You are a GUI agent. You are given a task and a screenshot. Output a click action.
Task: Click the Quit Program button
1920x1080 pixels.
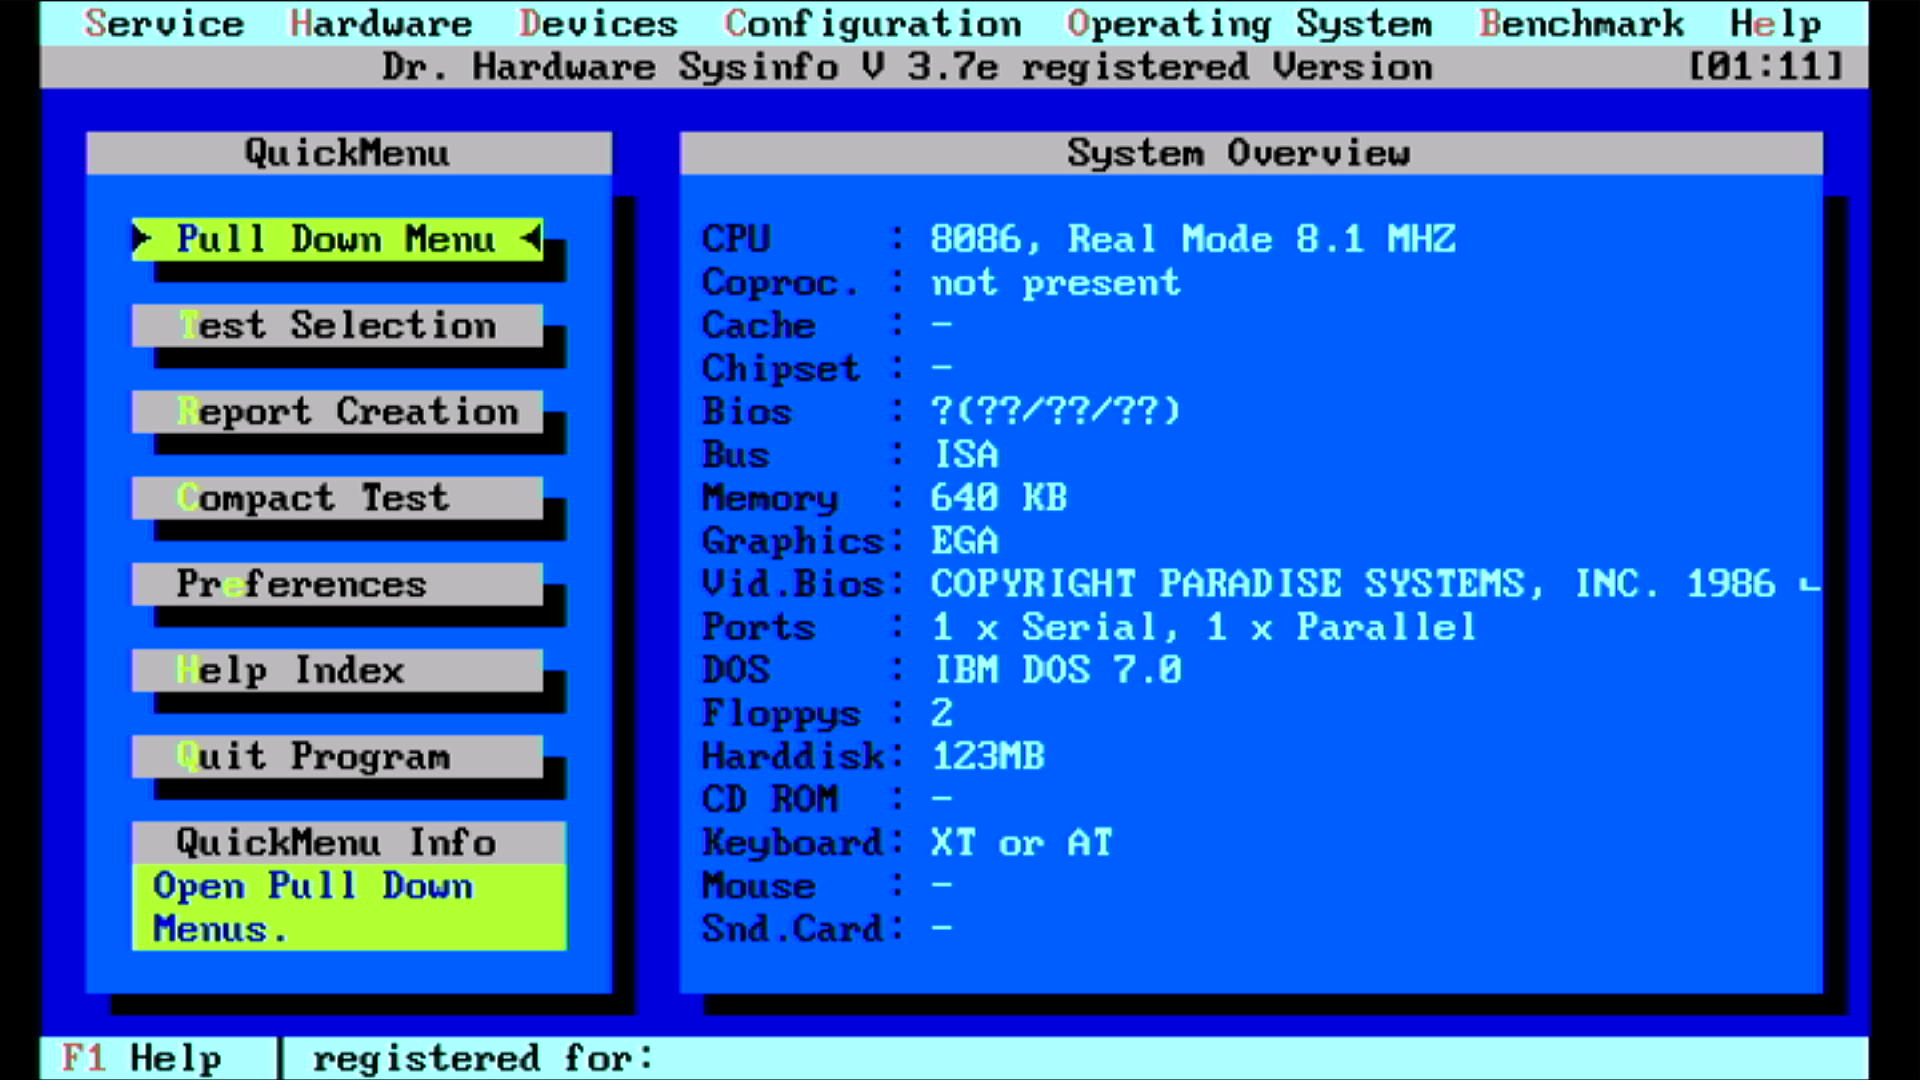tap(337, 756)
